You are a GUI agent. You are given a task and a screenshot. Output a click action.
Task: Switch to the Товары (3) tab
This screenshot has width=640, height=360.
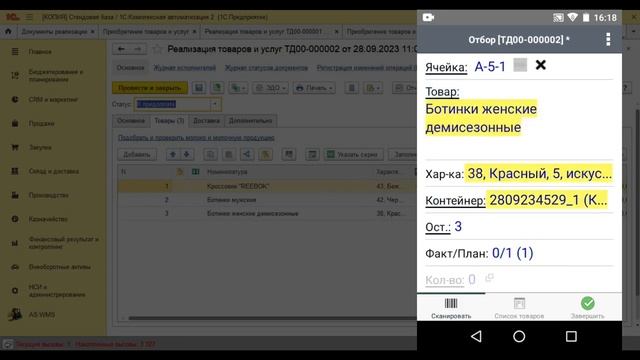point(169,121)
